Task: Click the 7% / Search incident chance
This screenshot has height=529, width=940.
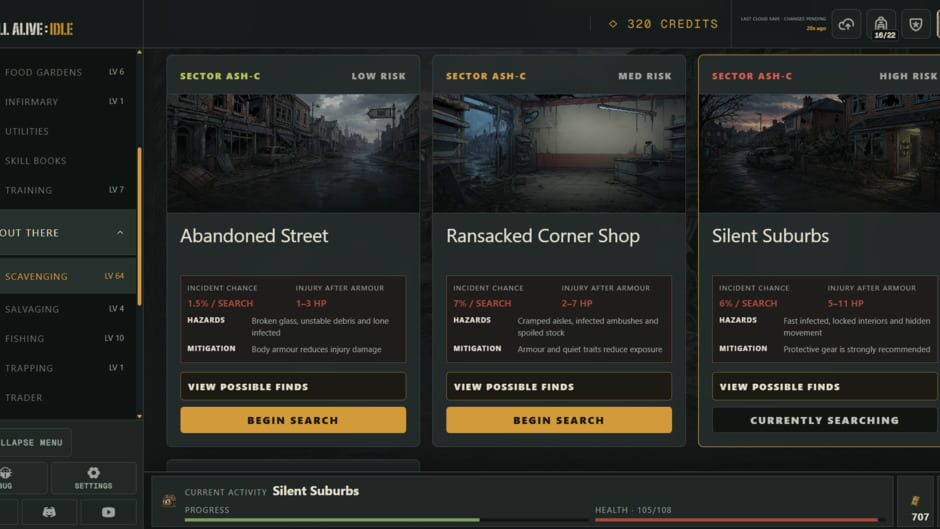Action: [482, 303]
